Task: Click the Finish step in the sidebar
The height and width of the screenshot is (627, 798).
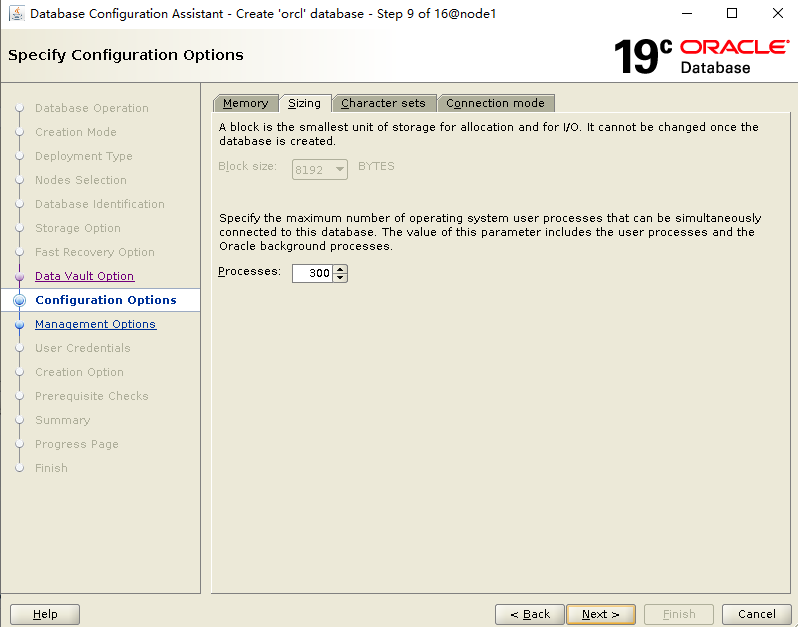Action: pos(51,468)
